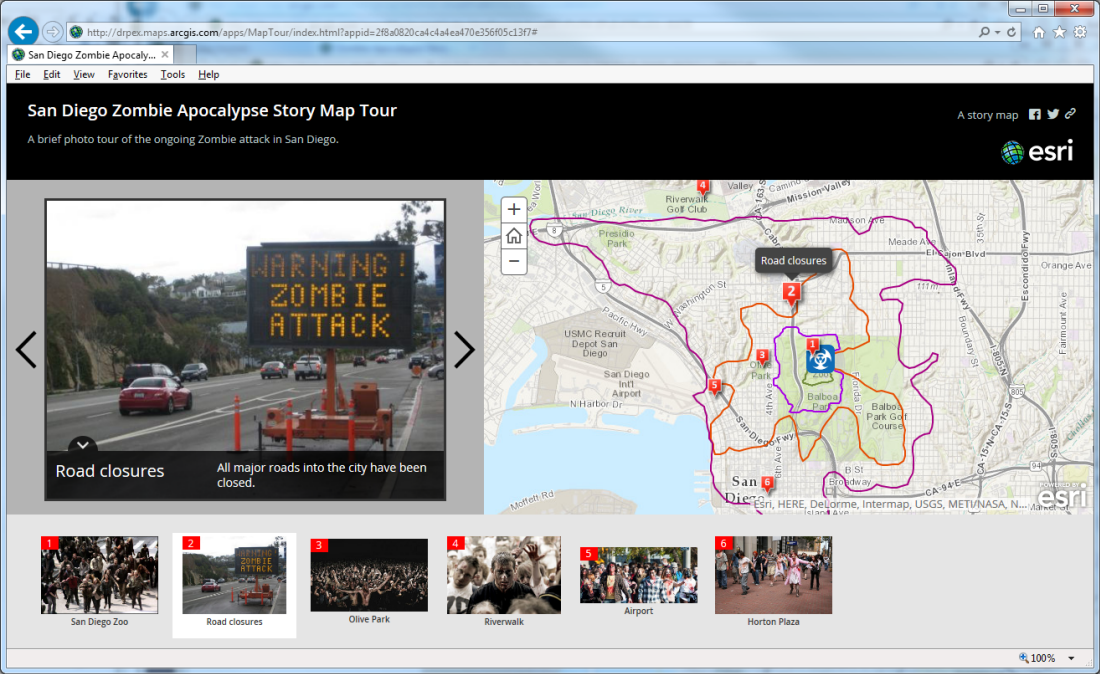The height and width of the screenshot is (674, 1100).
Task: Click the Esri logo in the header
Action: click(x=1038, y=151)
